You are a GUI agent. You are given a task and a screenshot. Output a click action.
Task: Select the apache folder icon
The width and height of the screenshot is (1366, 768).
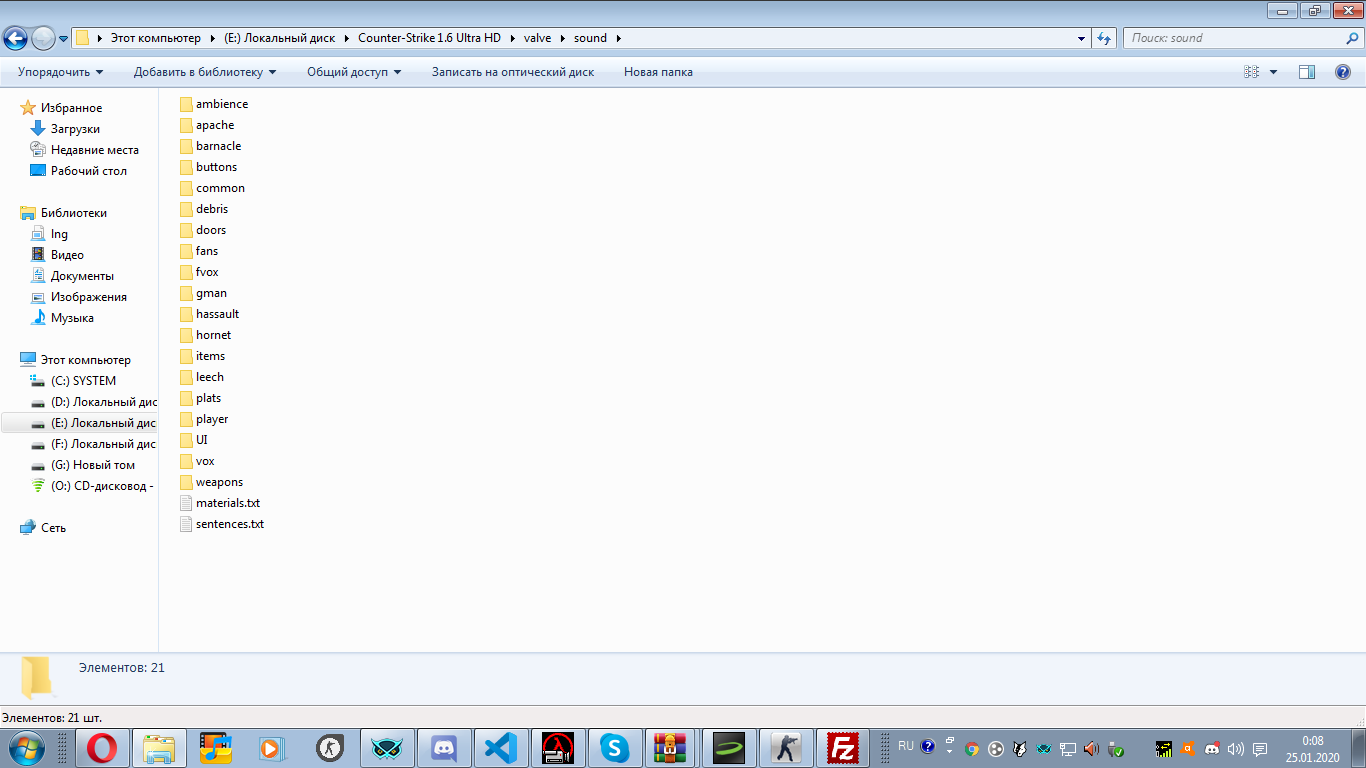click(186, 125)
